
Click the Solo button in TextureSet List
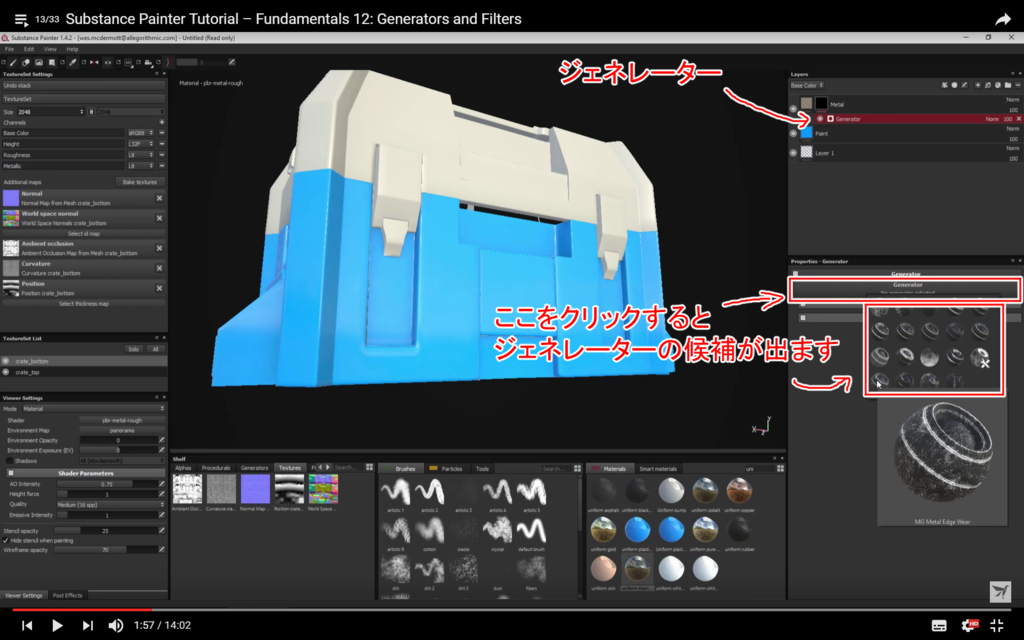coord(133,349)
